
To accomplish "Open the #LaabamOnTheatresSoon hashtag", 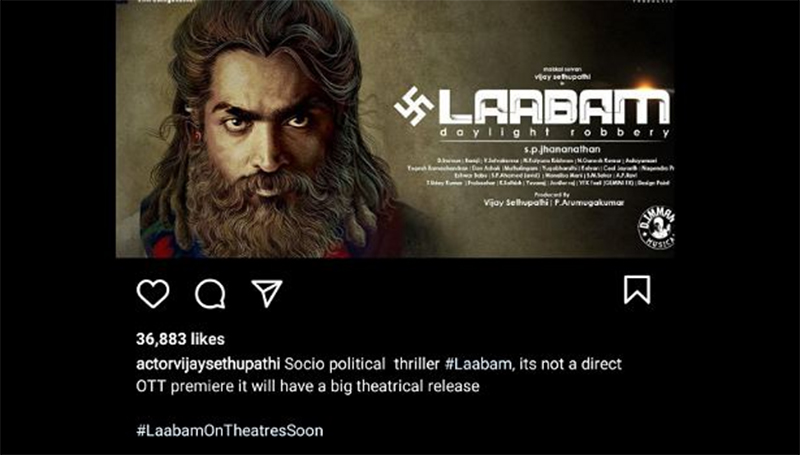I will [230, 431].
